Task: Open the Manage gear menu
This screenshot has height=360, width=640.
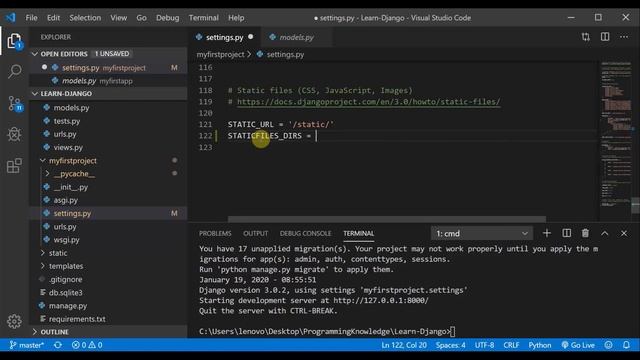Action: (14, 321)
